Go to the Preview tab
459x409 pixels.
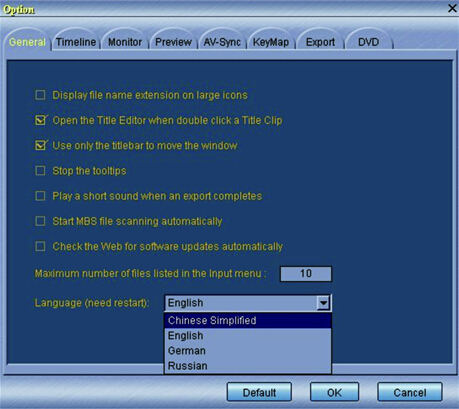pos(173,42)
